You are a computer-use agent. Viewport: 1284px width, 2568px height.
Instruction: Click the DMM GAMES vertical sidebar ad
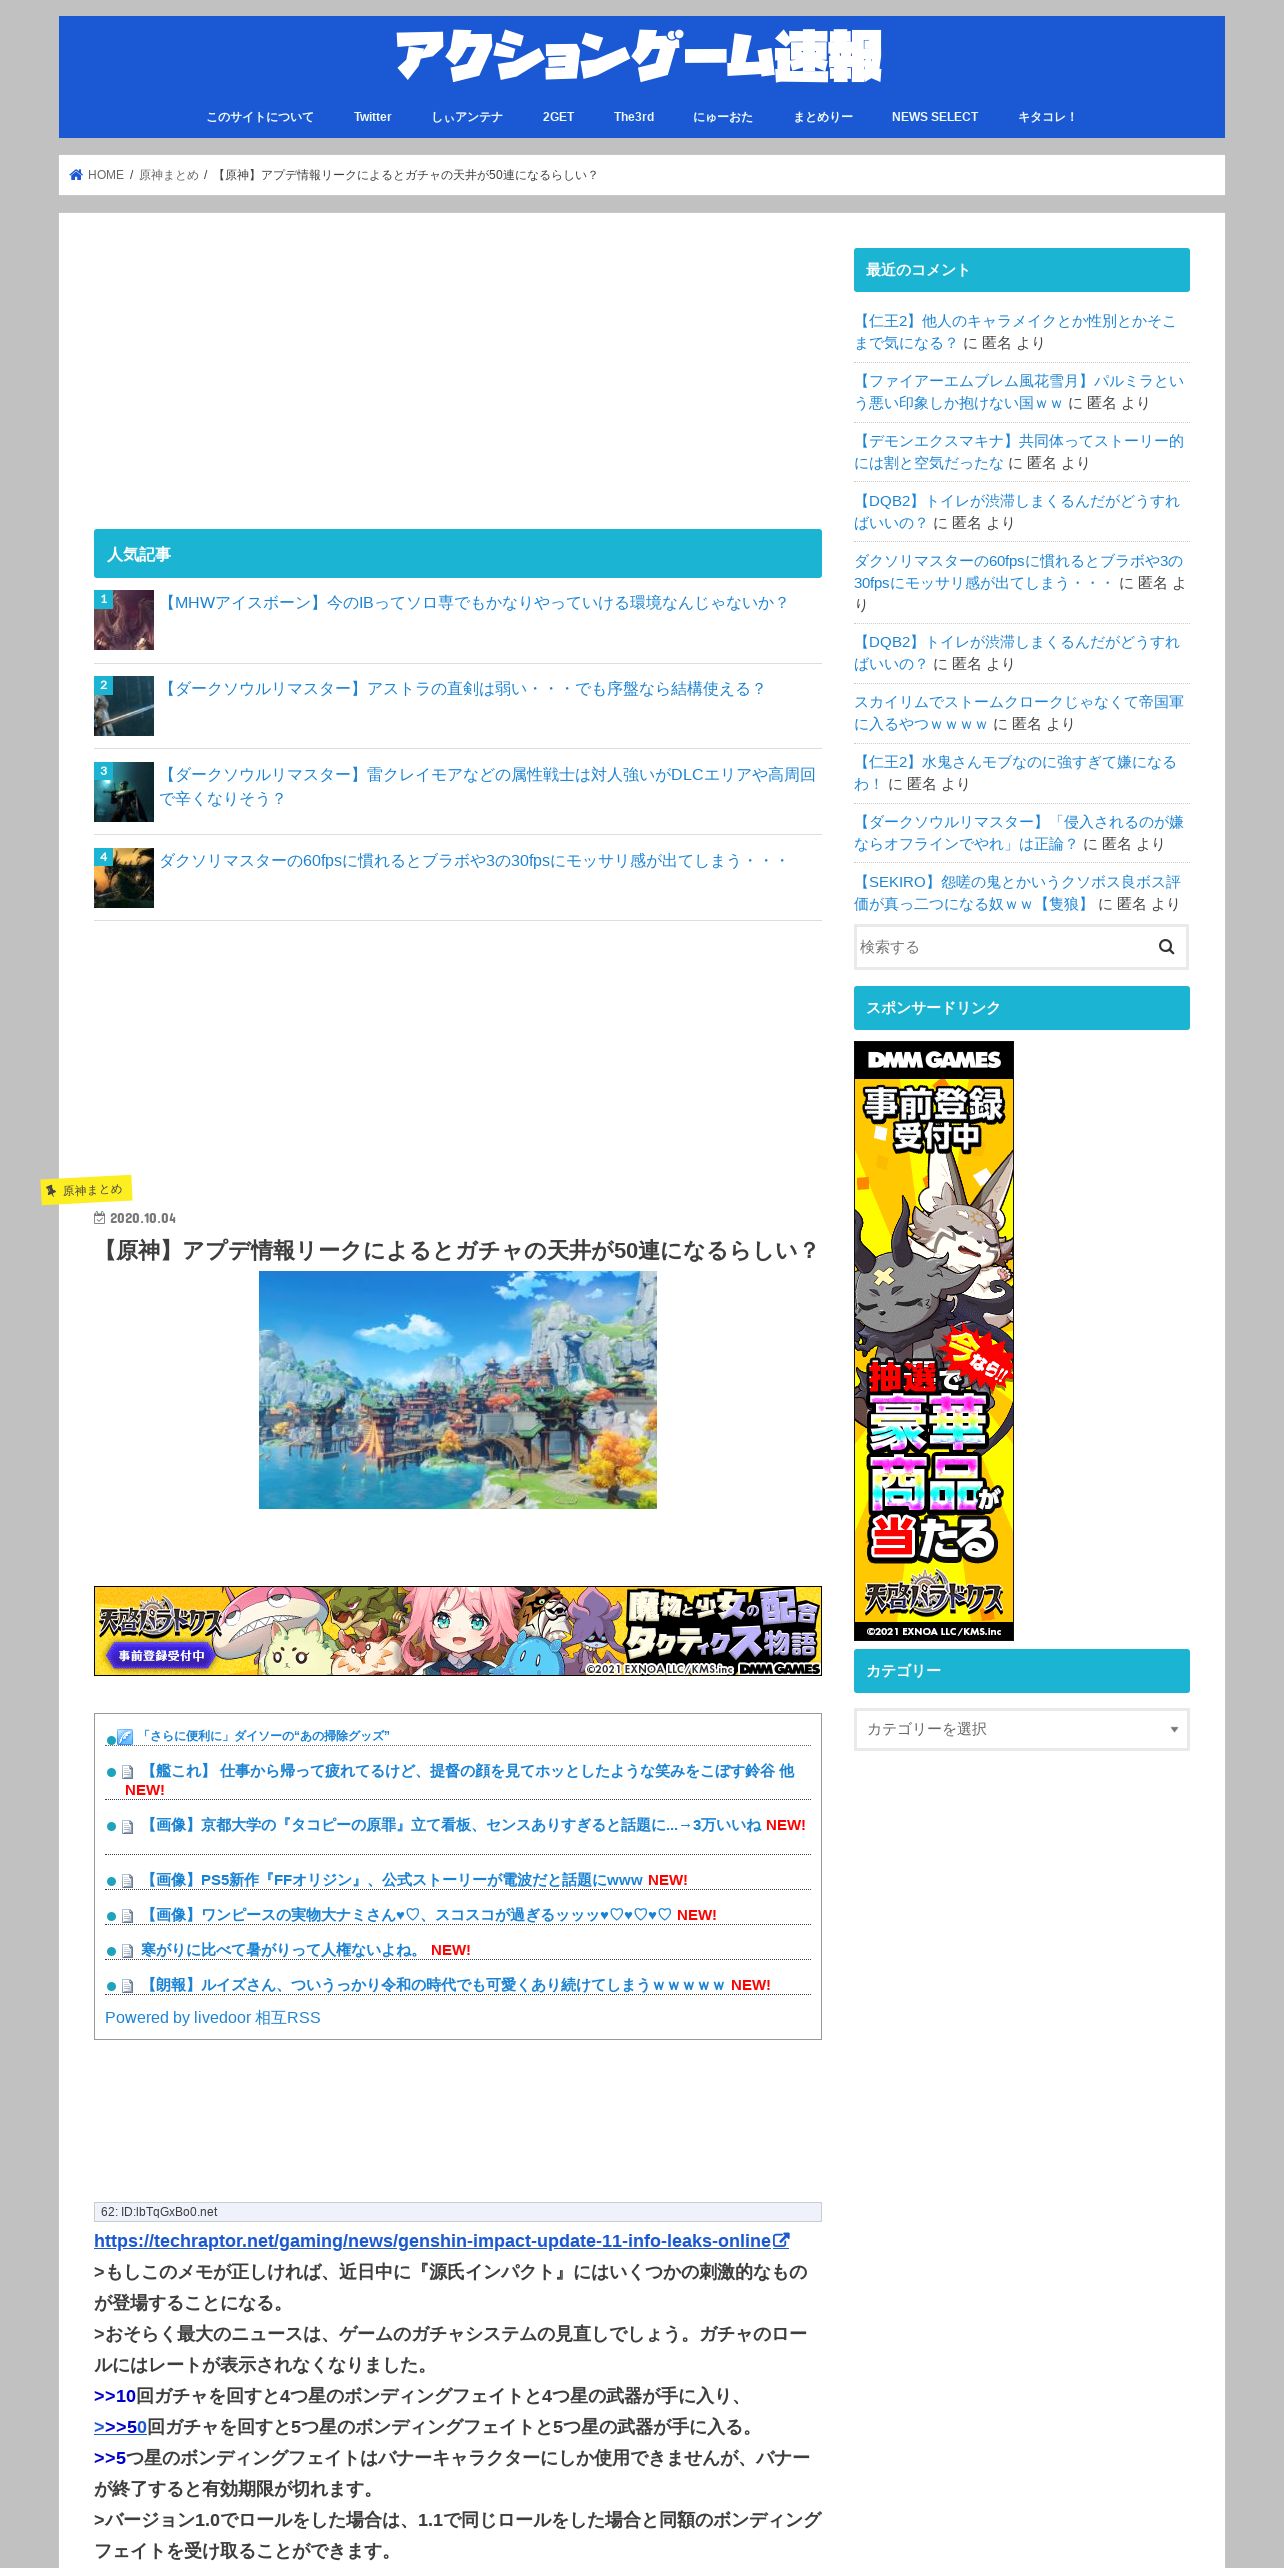(934, 1341)
